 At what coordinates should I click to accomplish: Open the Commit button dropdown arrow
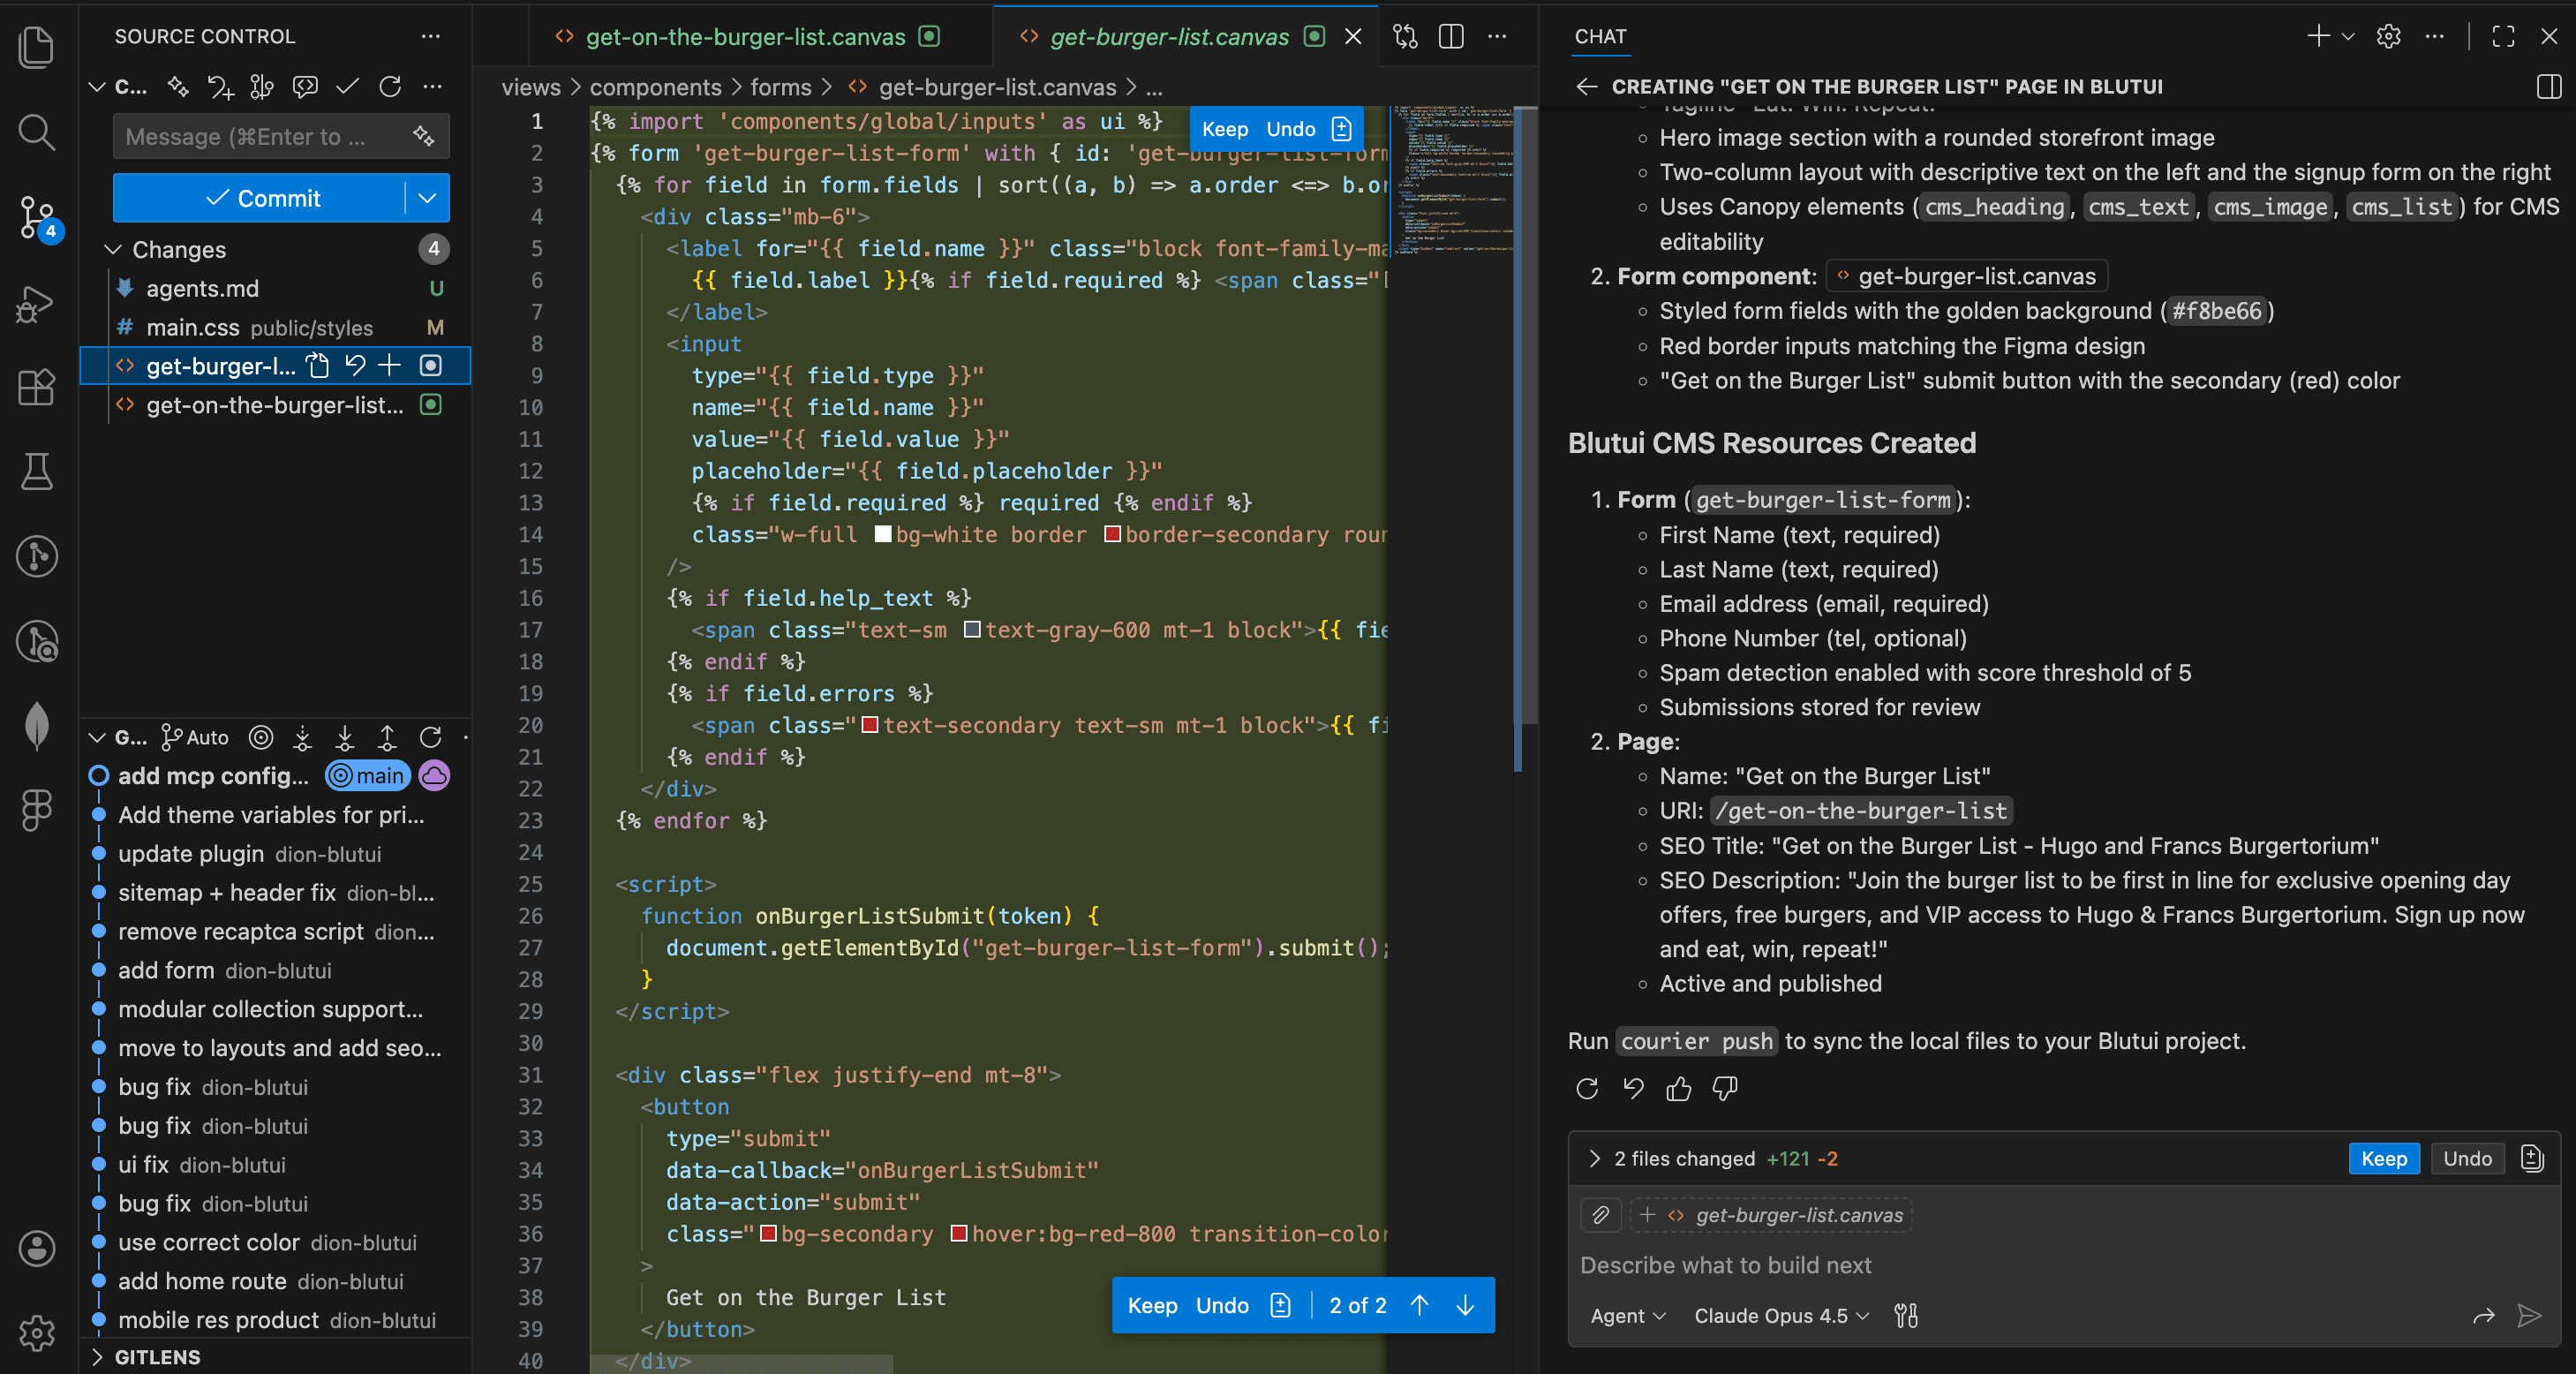tap(427, 198)
